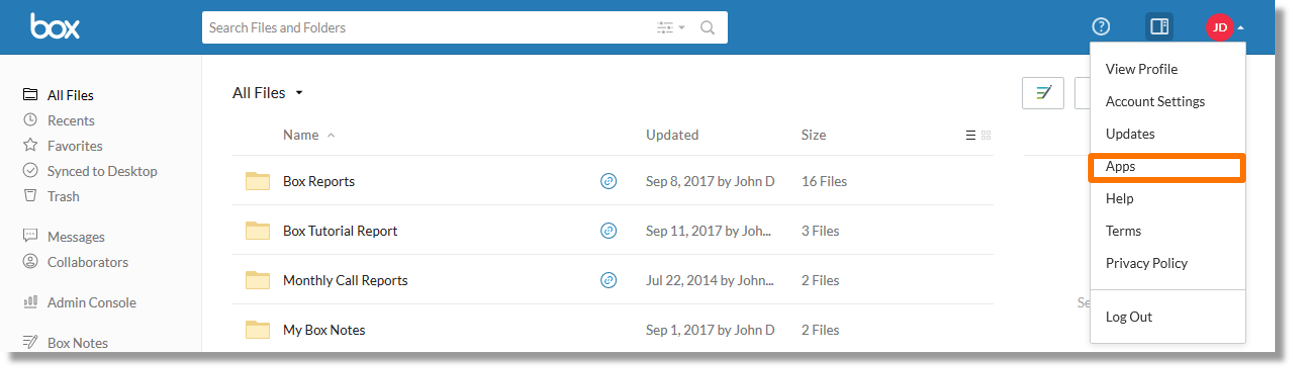Switch to list view

click(x=970, y=135)
